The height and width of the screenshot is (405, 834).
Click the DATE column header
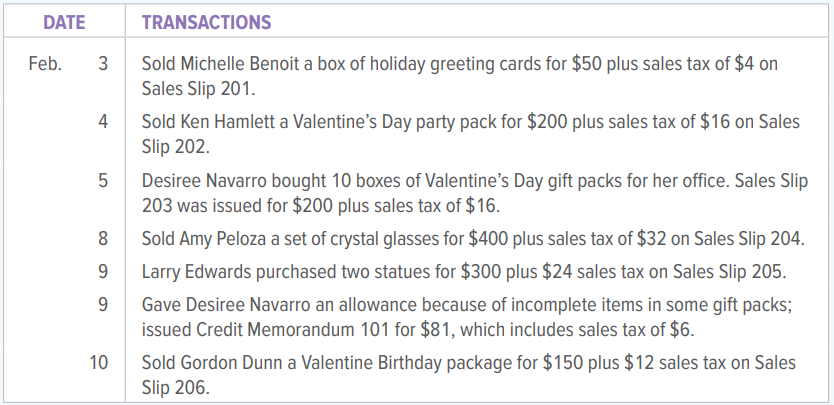64,22
